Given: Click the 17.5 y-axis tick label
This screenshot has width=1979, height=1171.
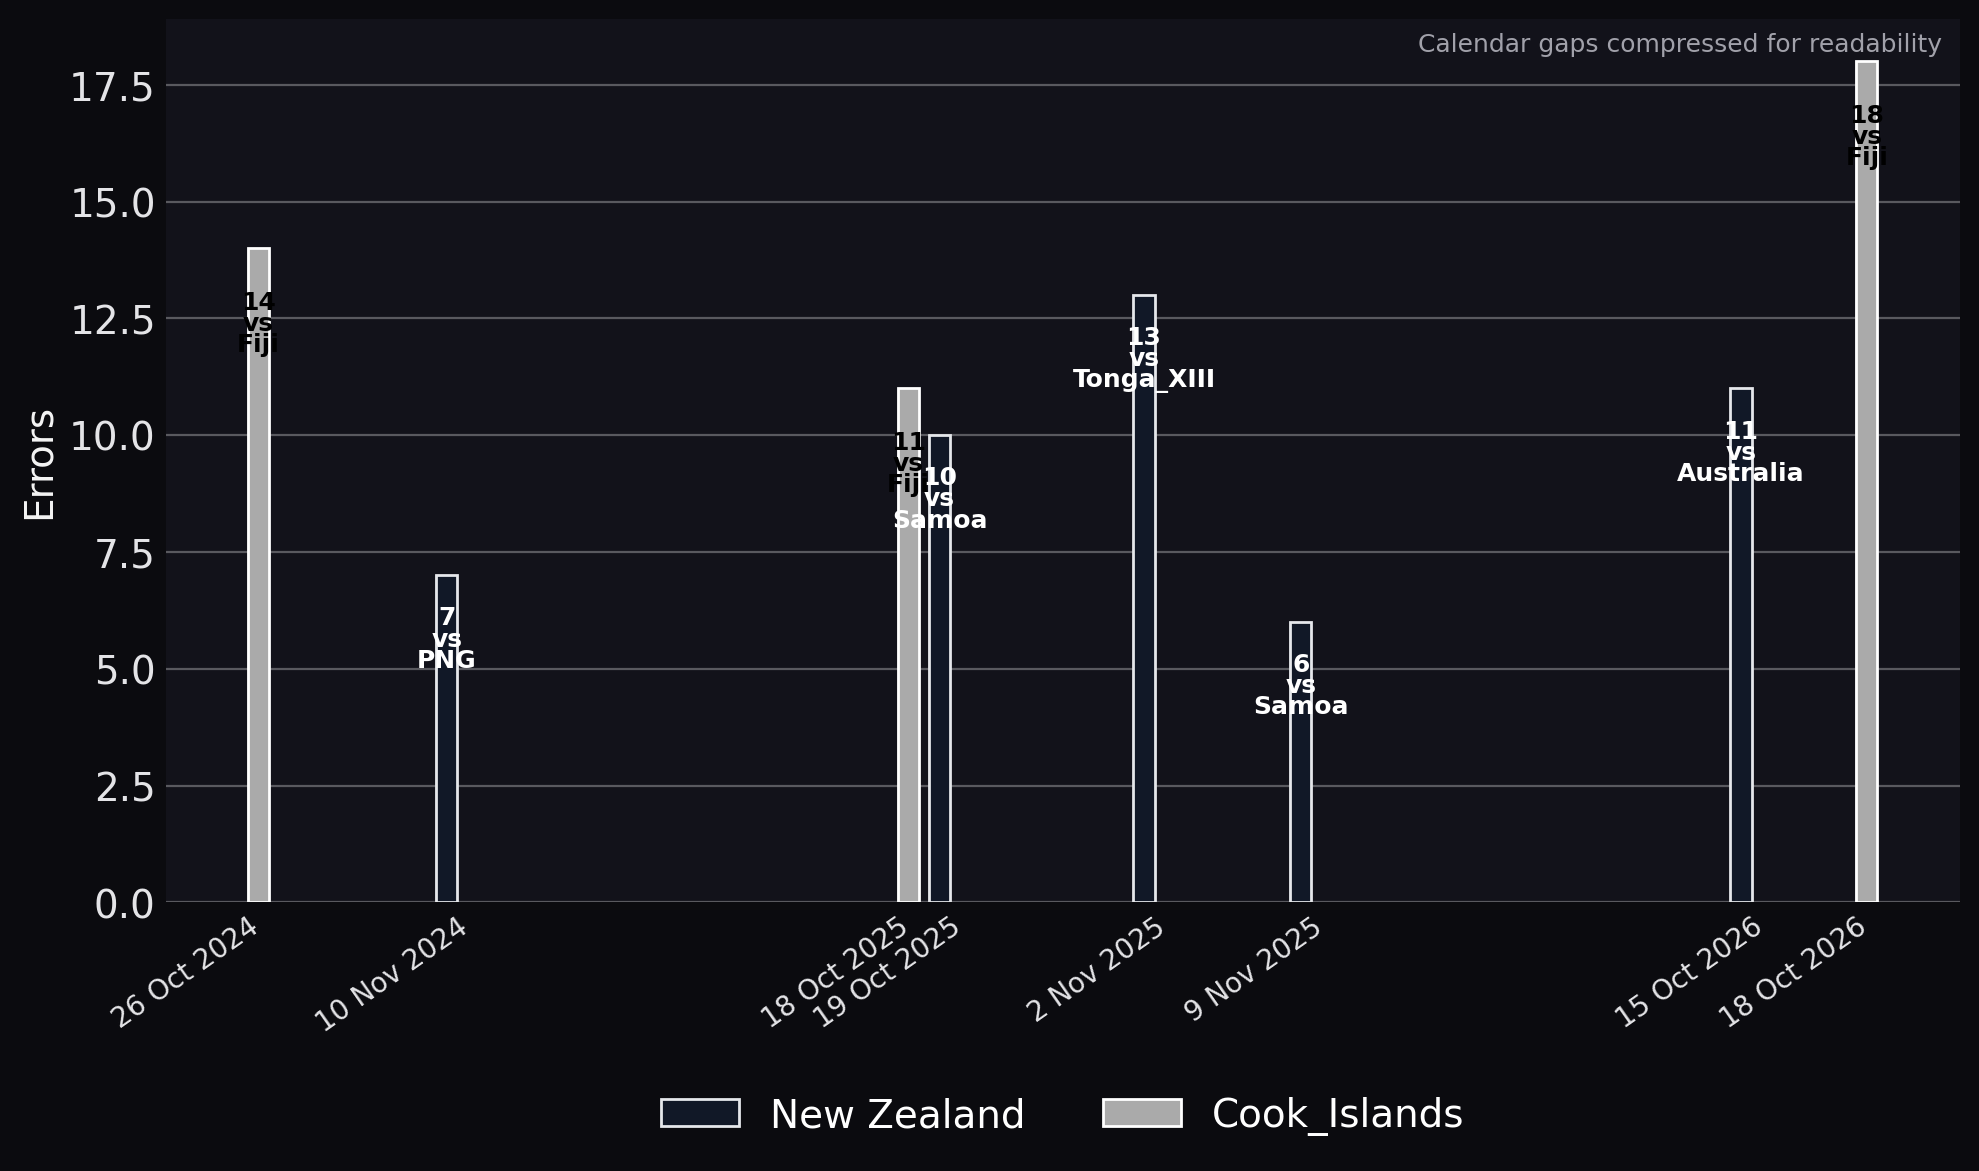Looking at the screenshot, I should (x=111, y=87).
